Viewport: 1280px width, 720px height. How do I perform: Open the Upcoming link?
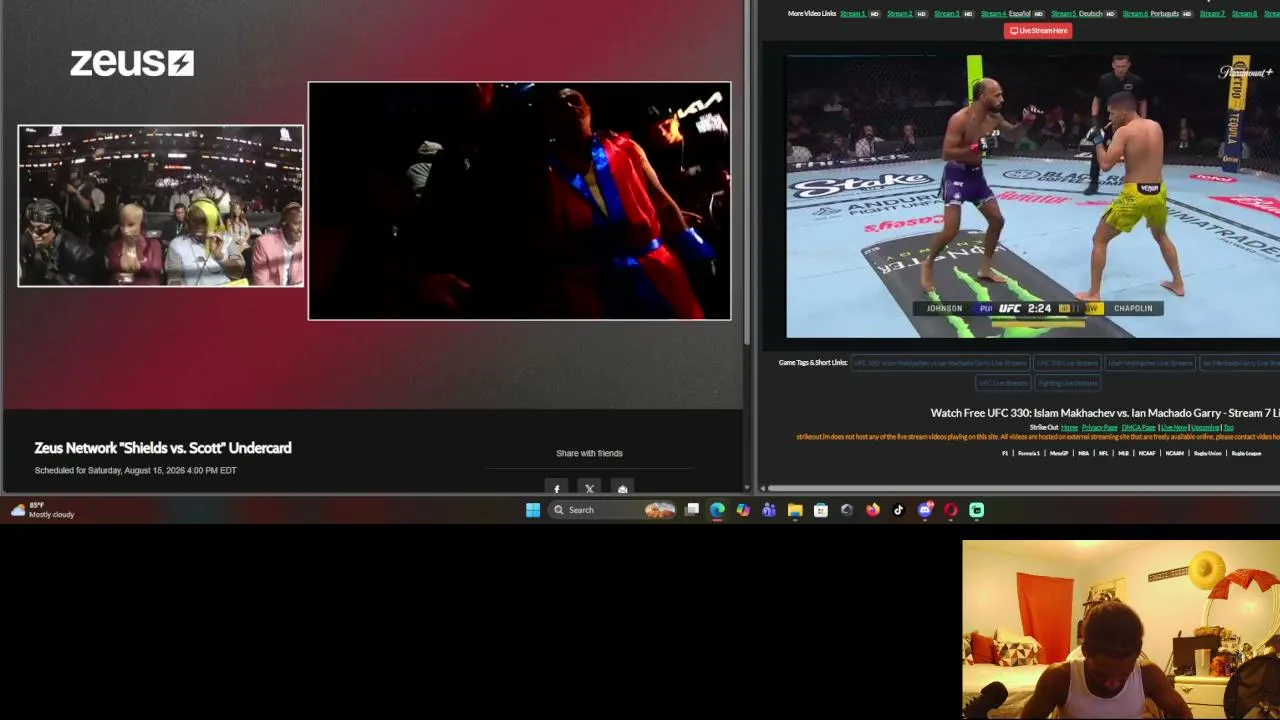pos(1205,428)
